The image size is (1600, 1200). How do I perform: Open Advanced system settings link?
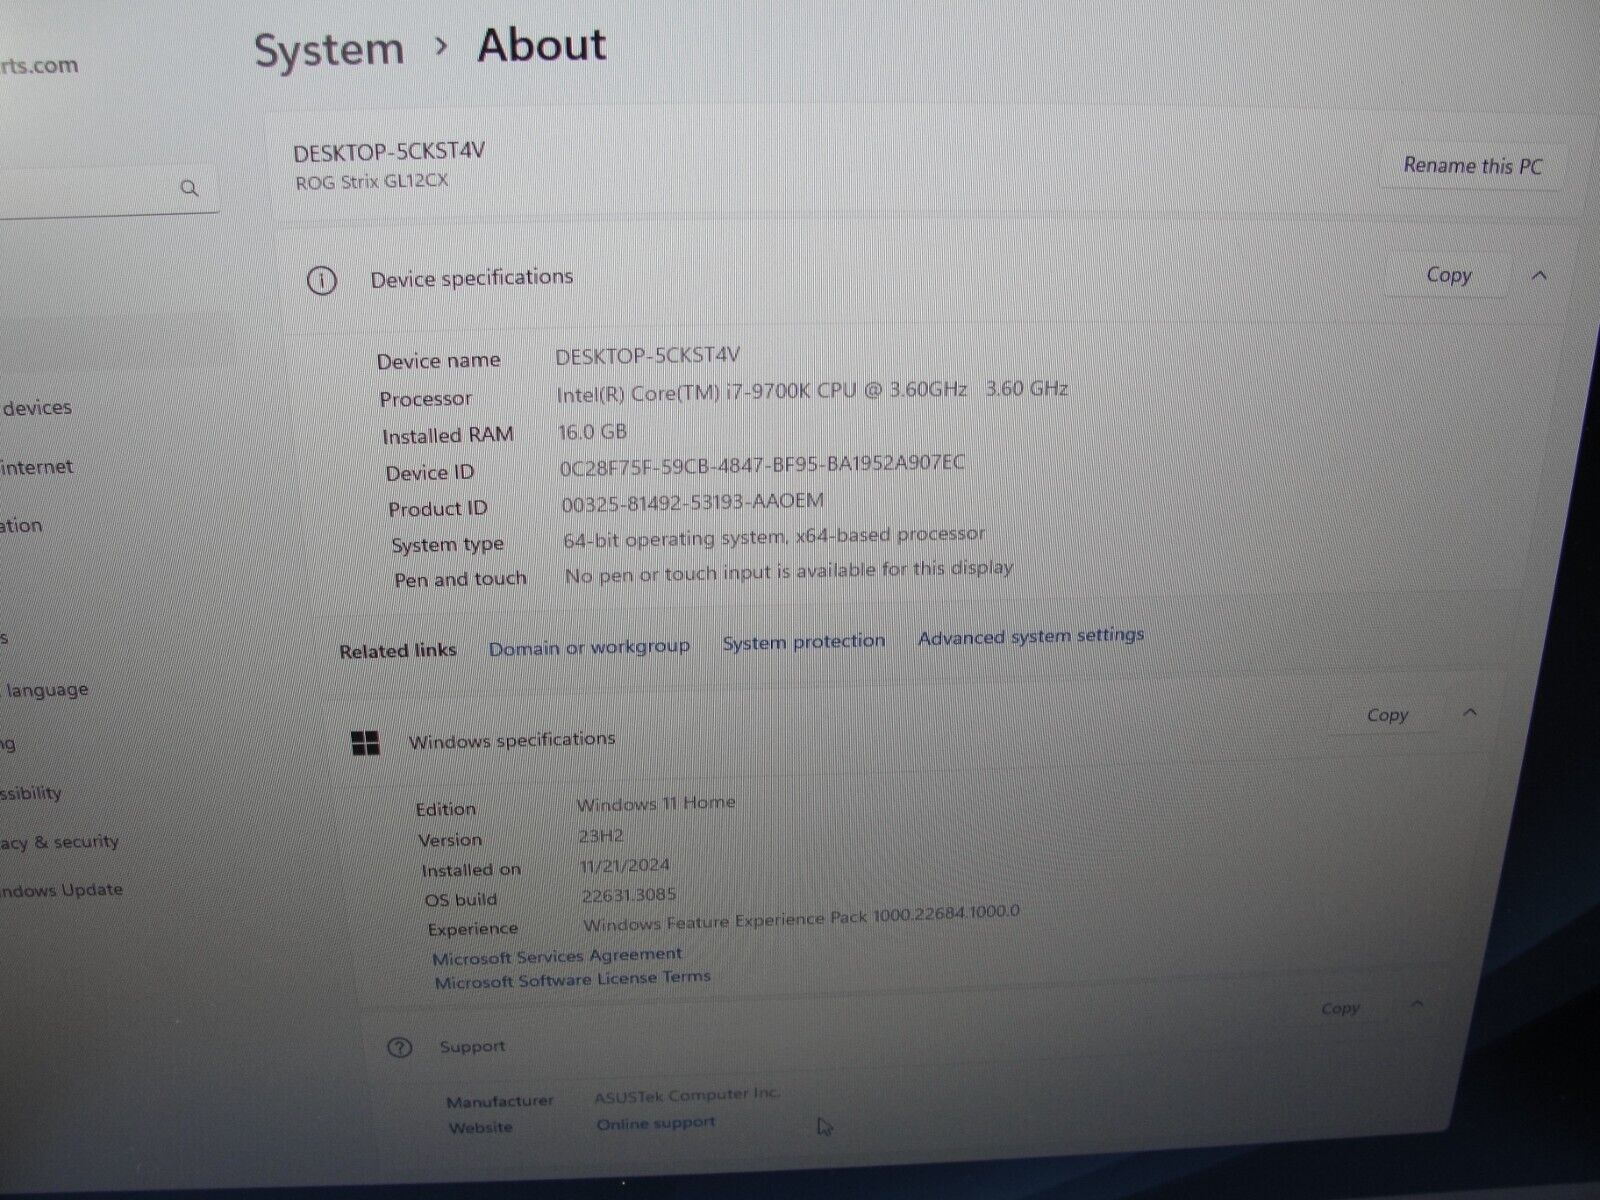[1031, 636]
